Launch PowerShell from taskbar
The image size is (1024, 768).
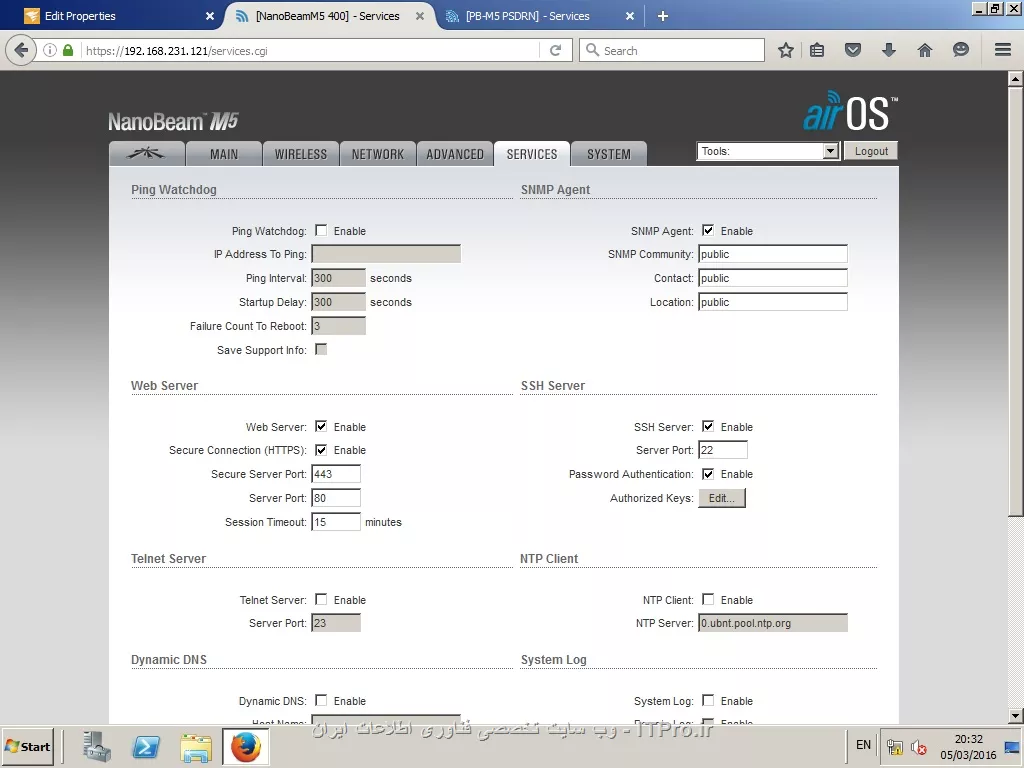146,746
